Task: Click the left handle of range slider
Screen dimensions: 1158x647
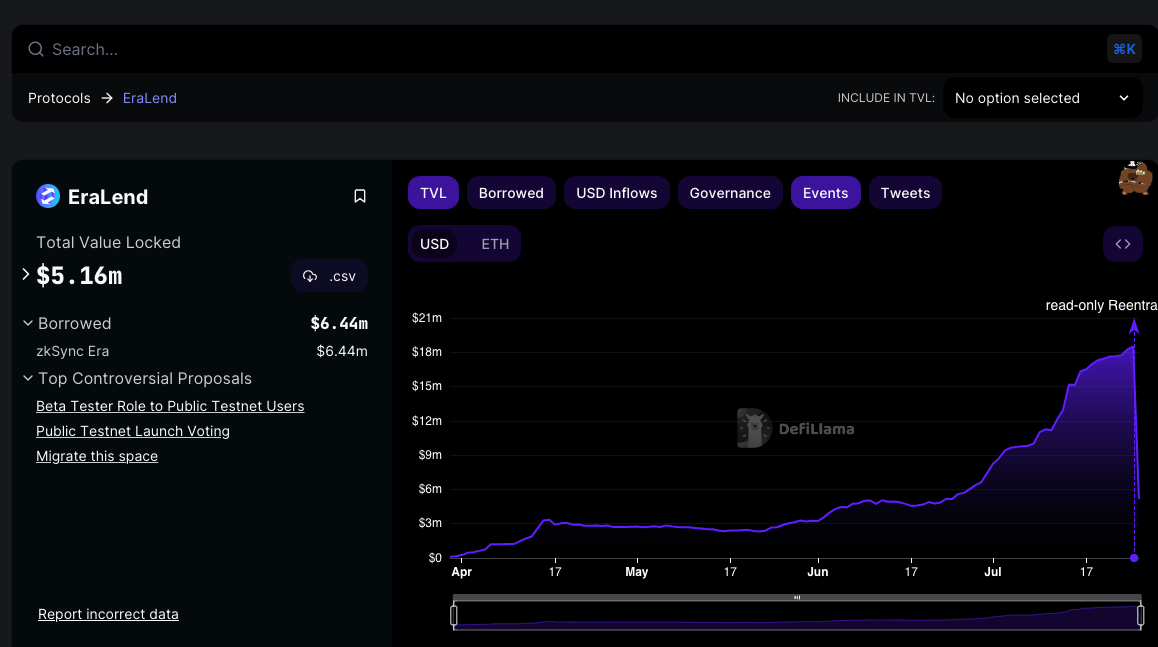Action: [x=454, y=615]
